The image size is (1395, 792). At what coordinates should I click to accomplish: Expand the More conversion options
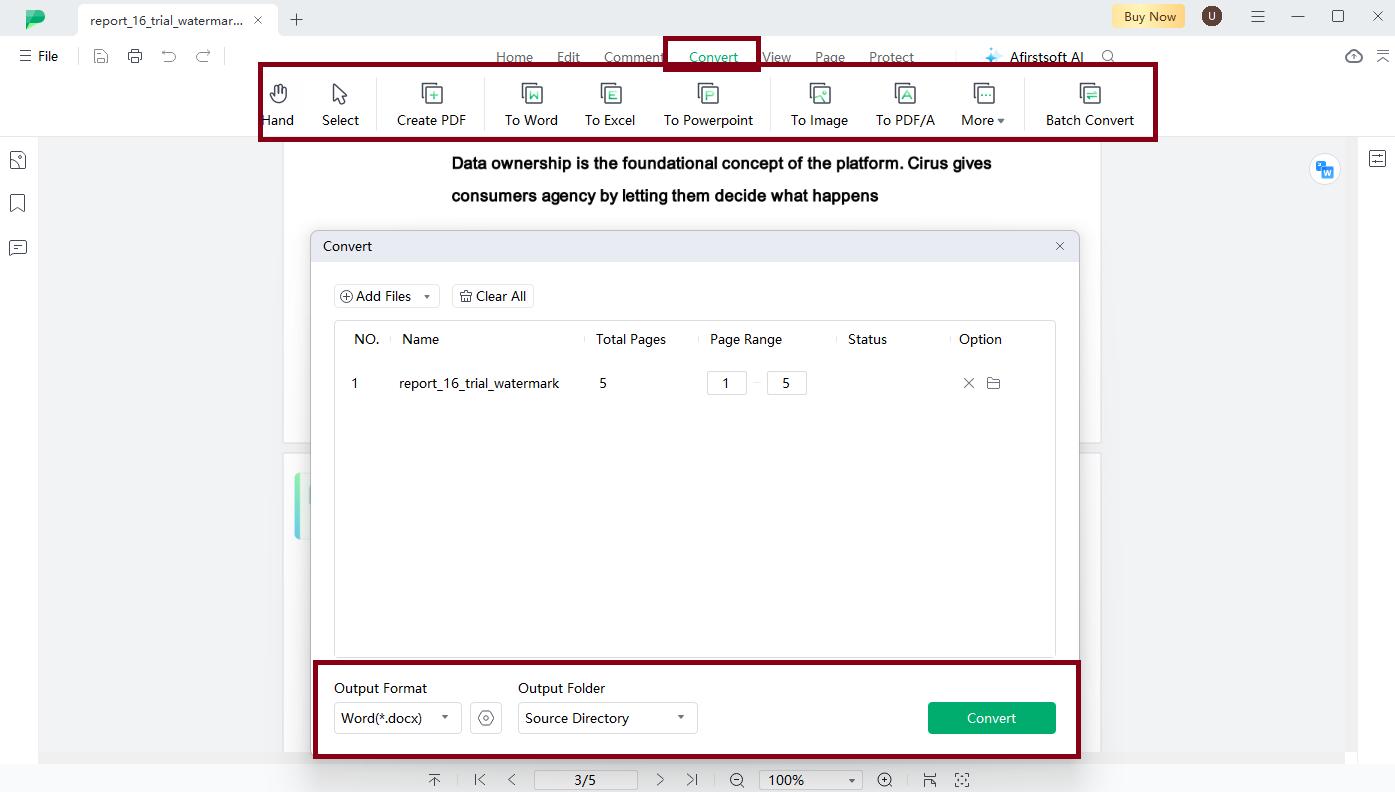pyautogui.click(x=983, y=104)
